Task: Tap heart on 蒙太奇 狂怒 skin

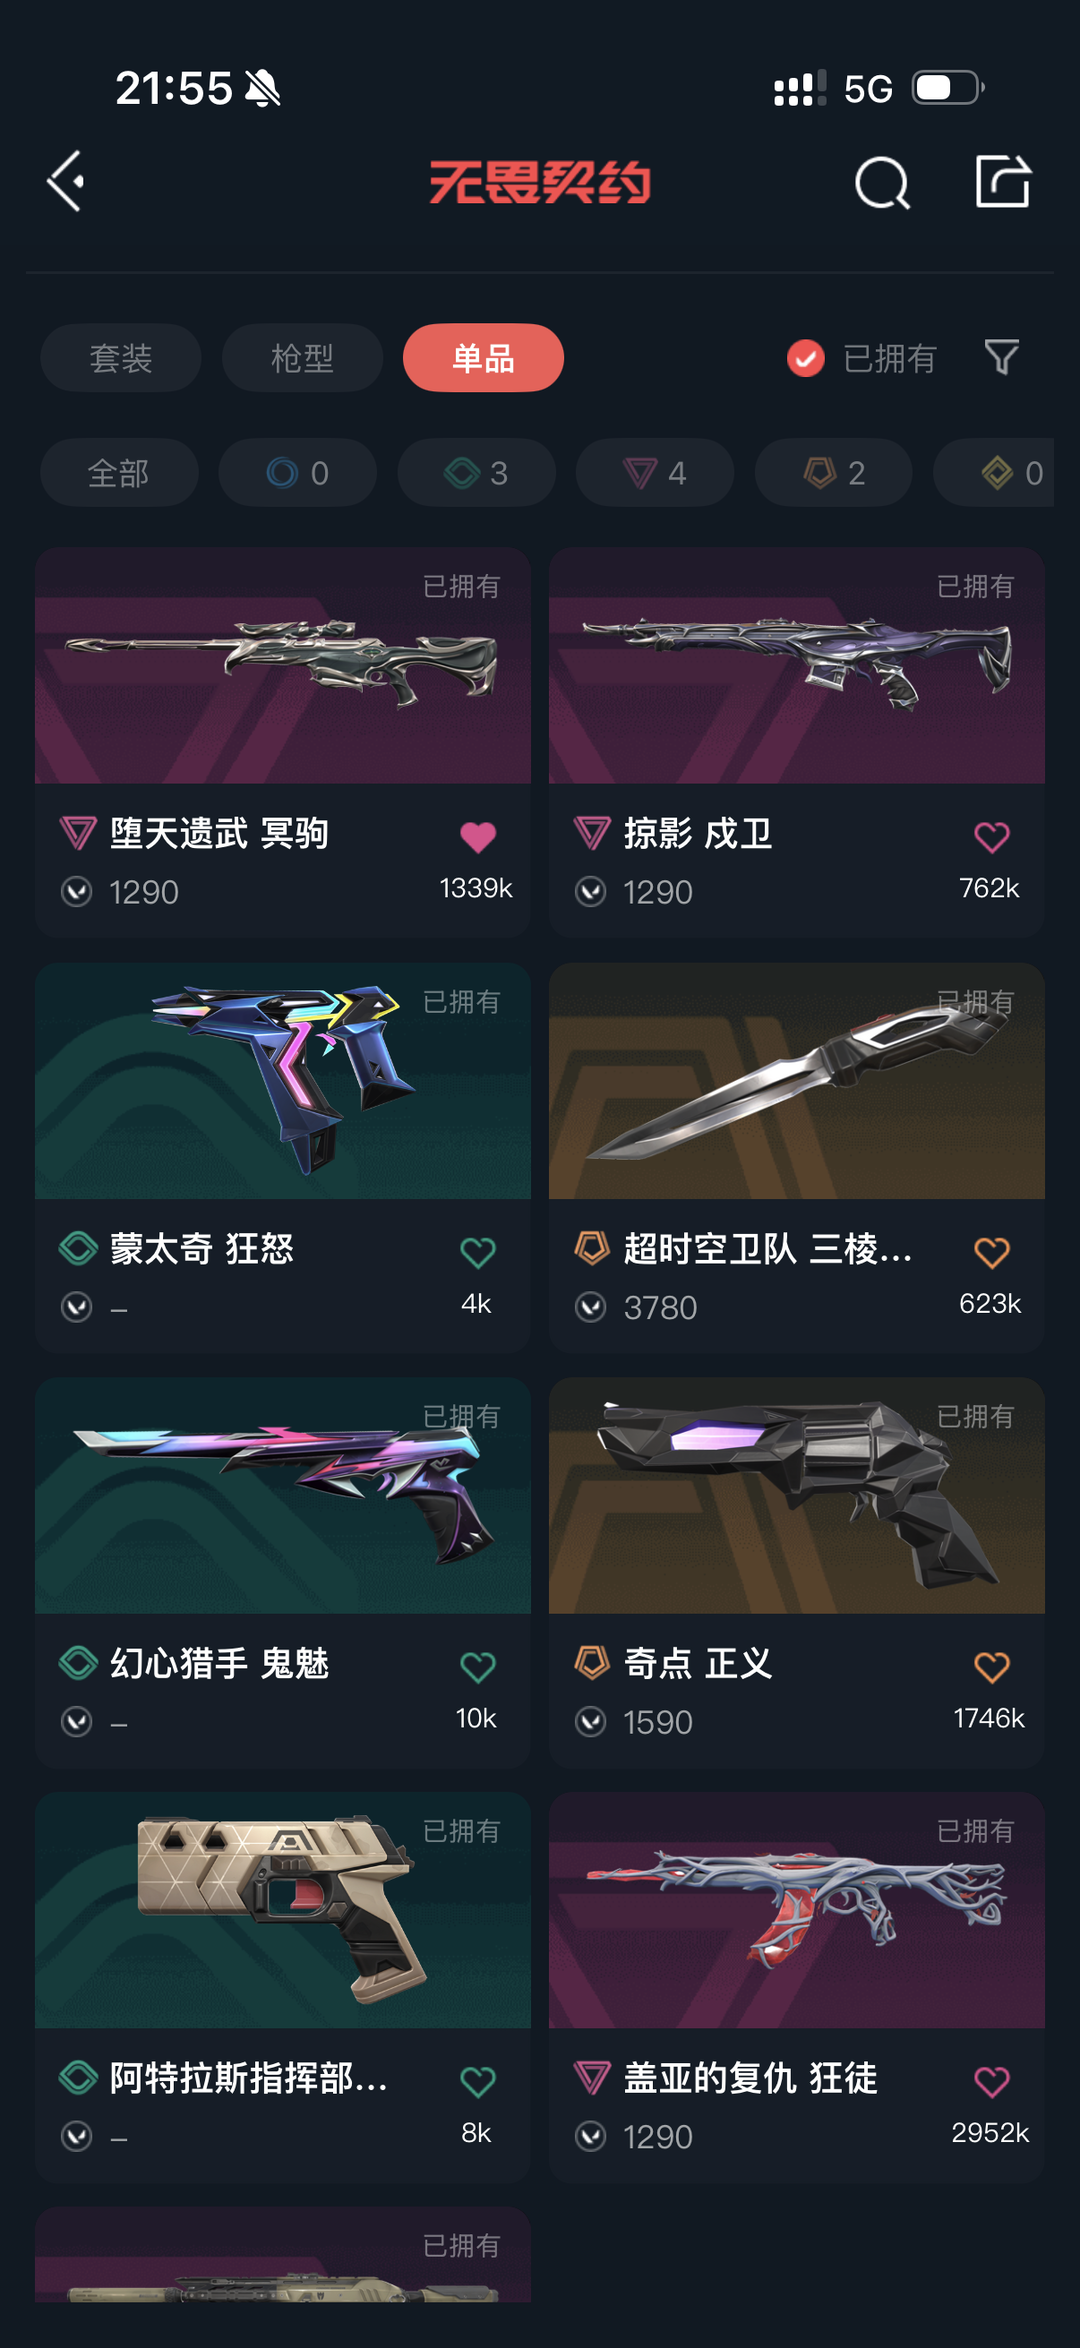Action: [x=478, y=1252]
